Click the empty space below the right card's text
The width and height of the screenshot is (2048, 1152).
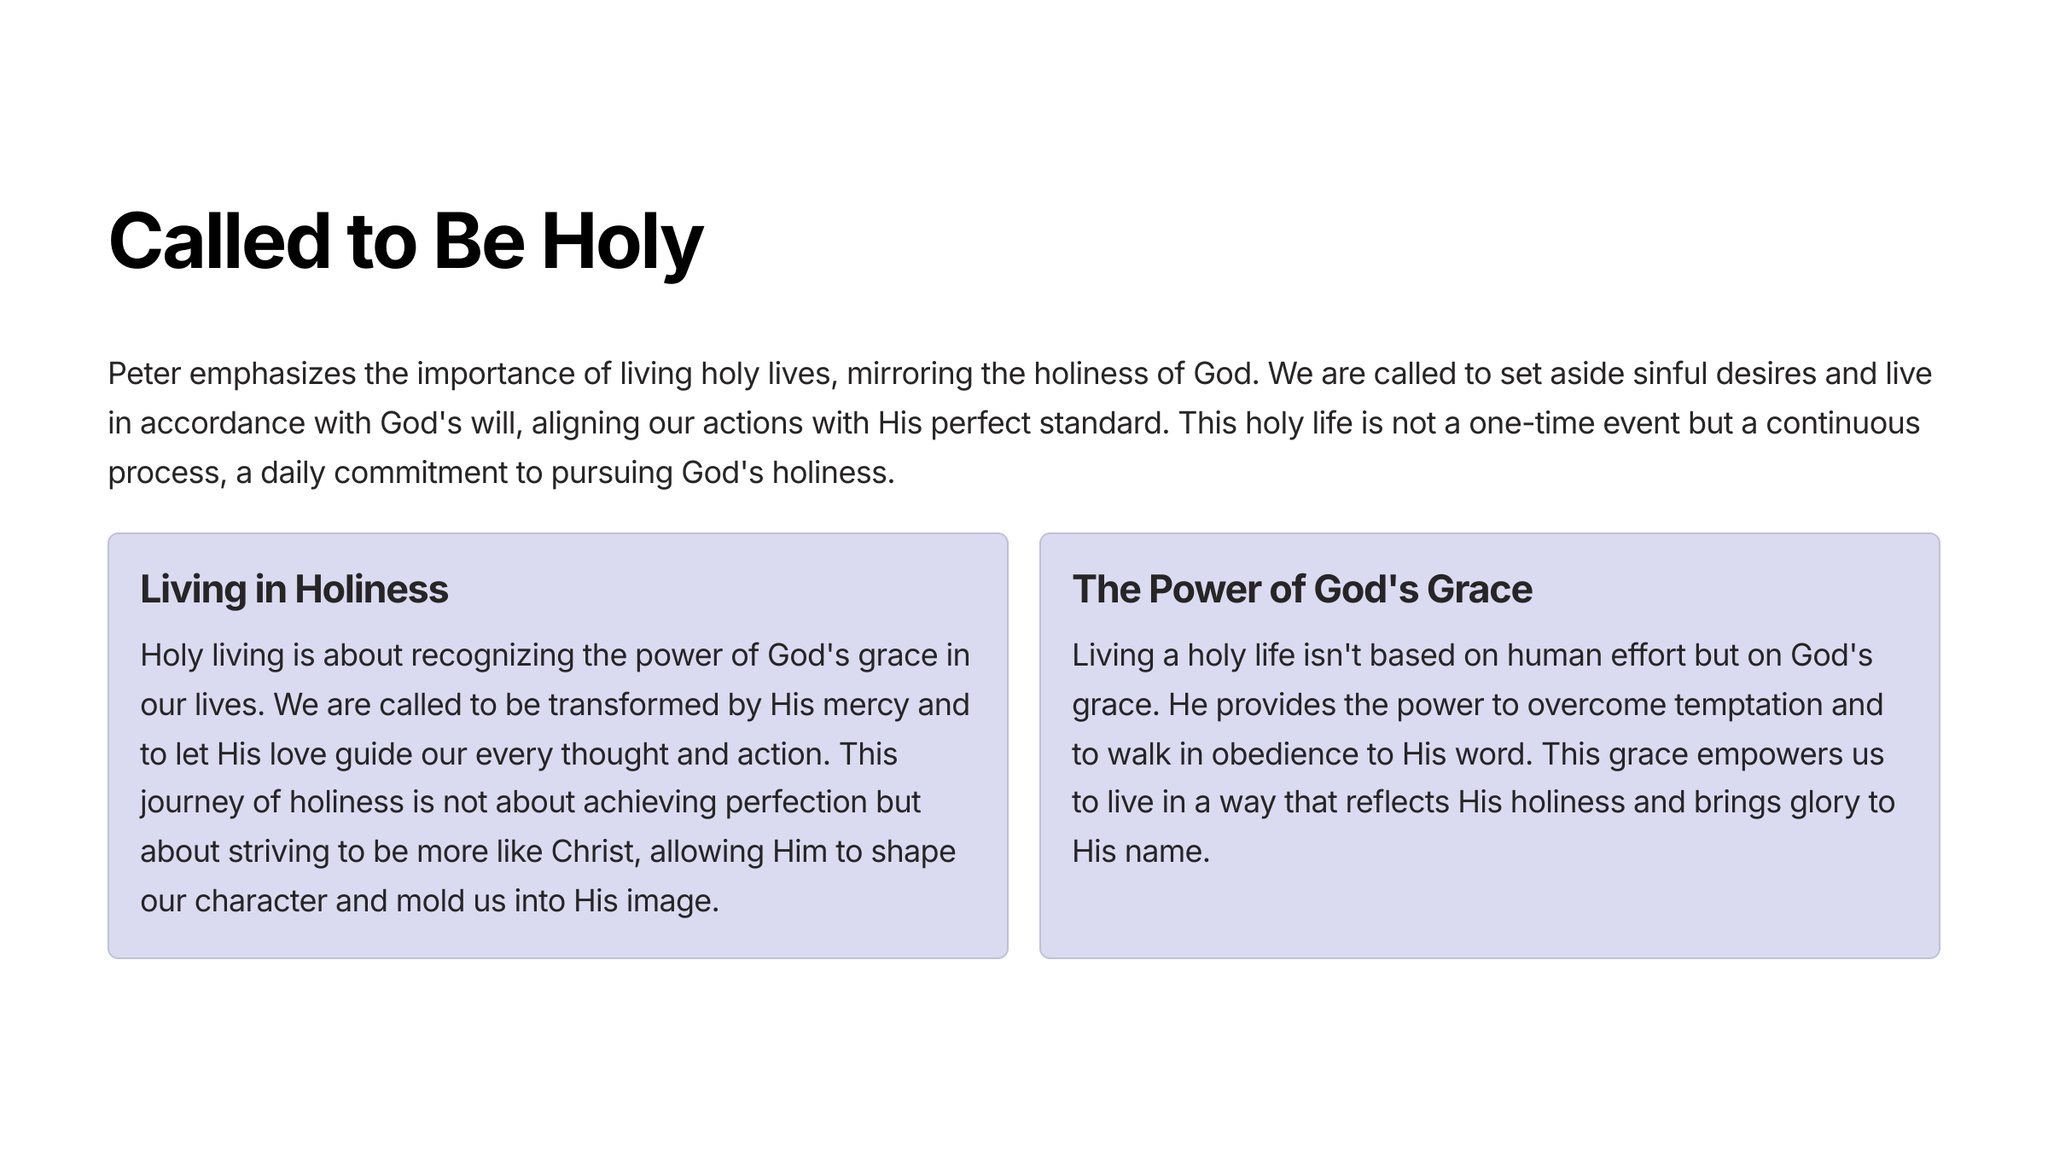coord(1488,912)
